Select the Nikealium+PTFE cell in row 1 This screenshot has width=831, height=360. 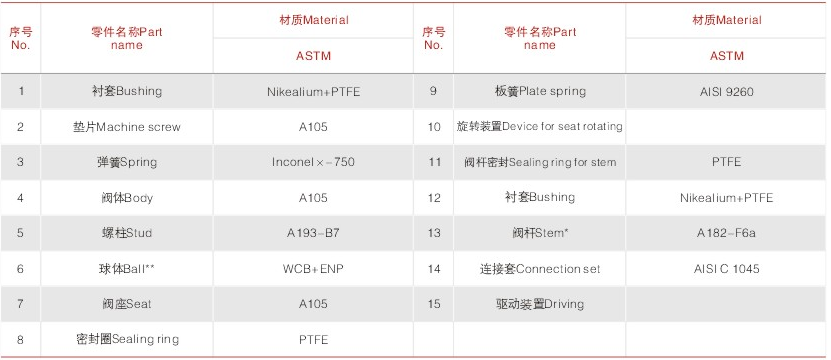pyautogui.click(x=313, y=92)
